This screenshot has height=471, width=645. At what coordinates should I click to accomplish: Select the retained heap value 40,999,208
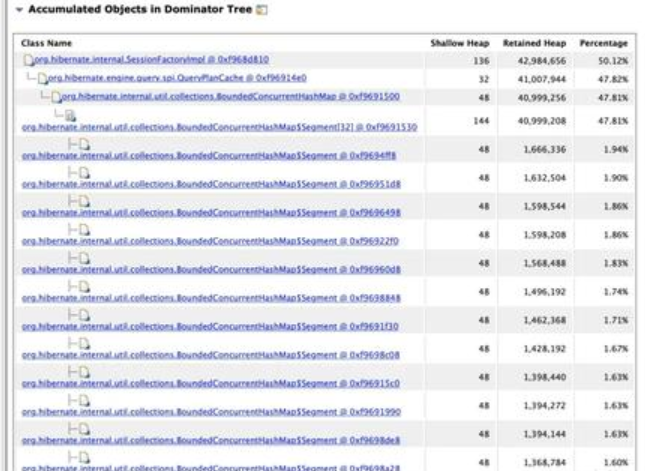542,121
